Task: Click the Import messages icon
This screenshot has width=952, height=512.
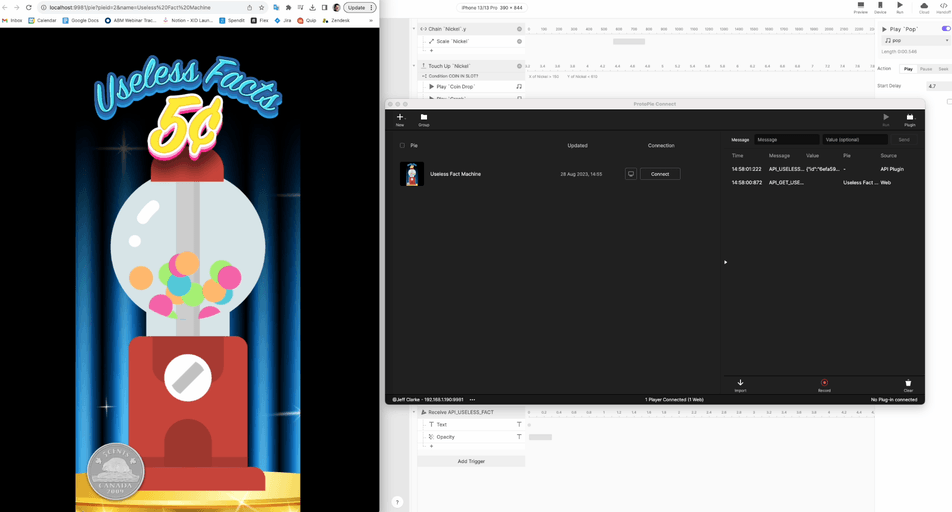Action: [x=740, y=385]
